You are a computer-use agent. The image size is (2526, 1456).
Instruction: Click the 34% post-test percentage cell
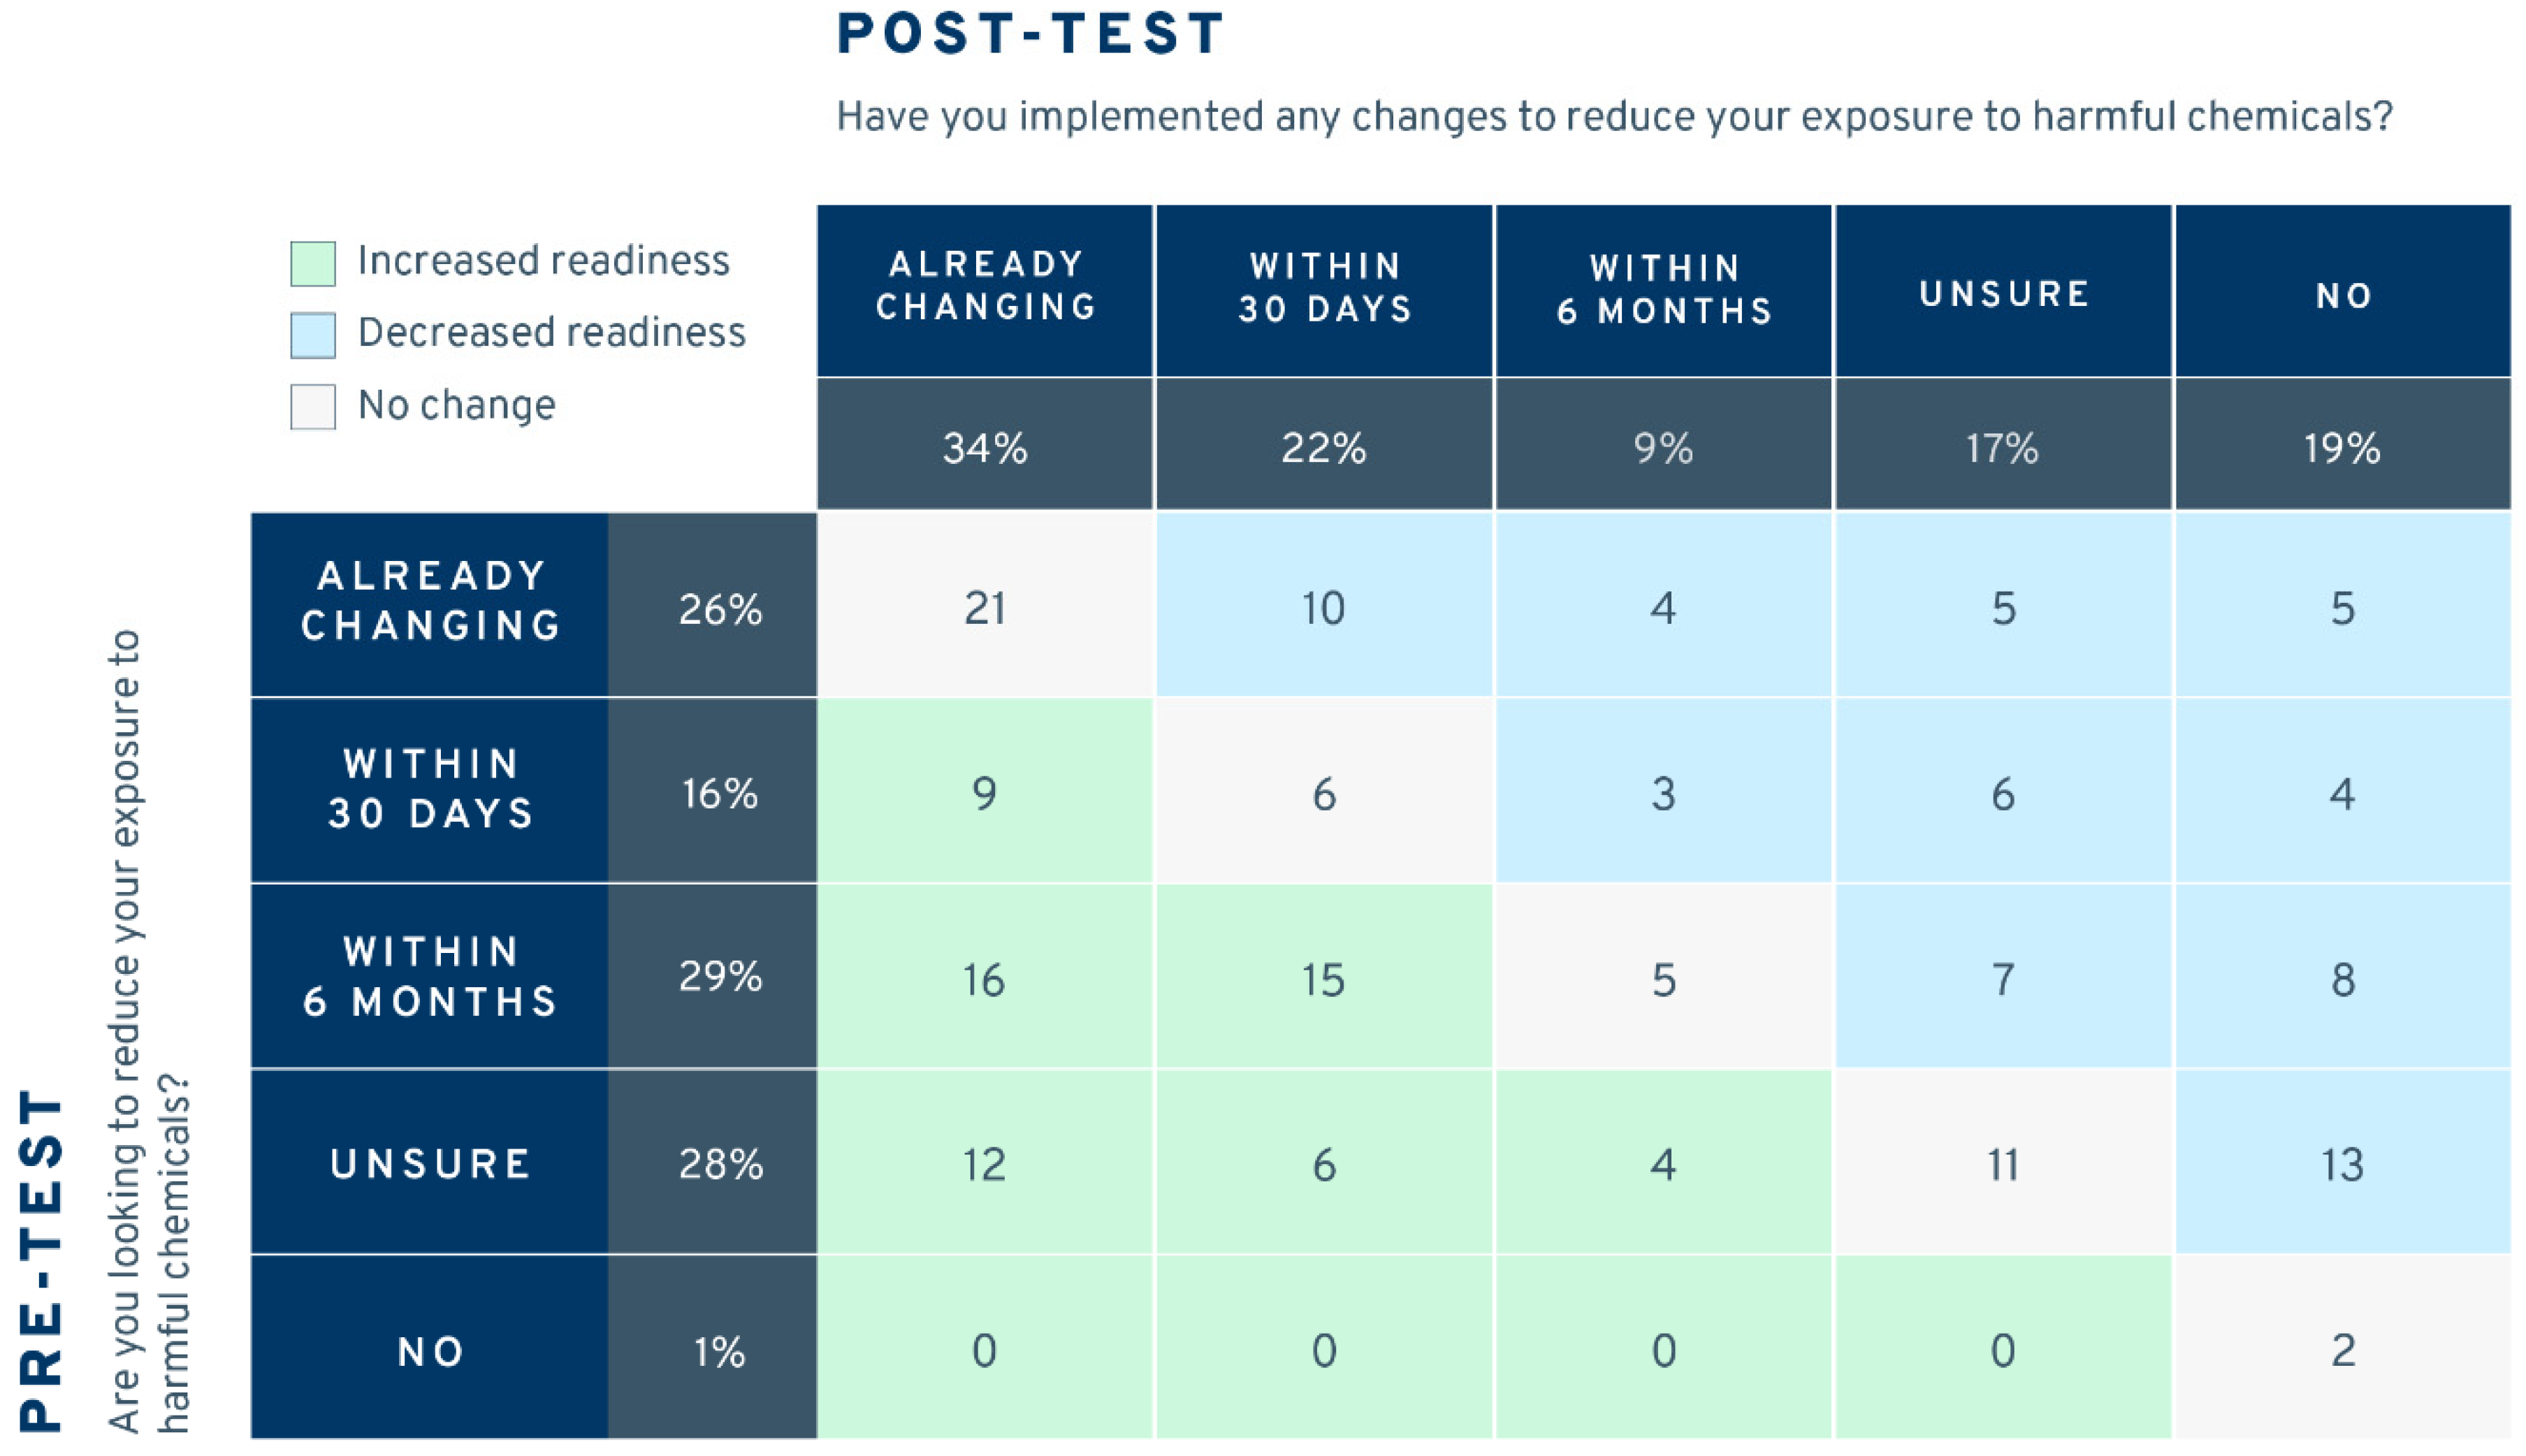click(x=985, y=446)
